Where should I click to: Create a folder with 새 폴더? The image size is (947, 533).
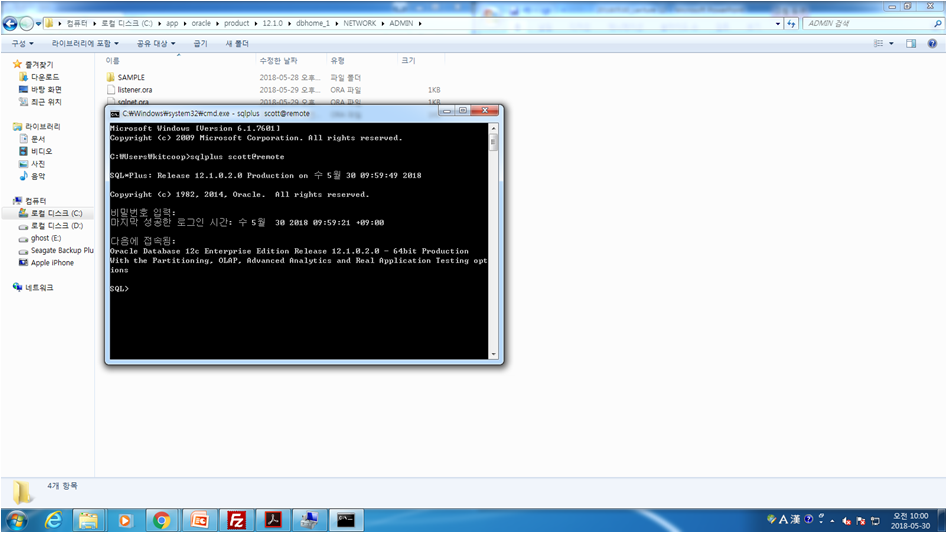point(237,43)
